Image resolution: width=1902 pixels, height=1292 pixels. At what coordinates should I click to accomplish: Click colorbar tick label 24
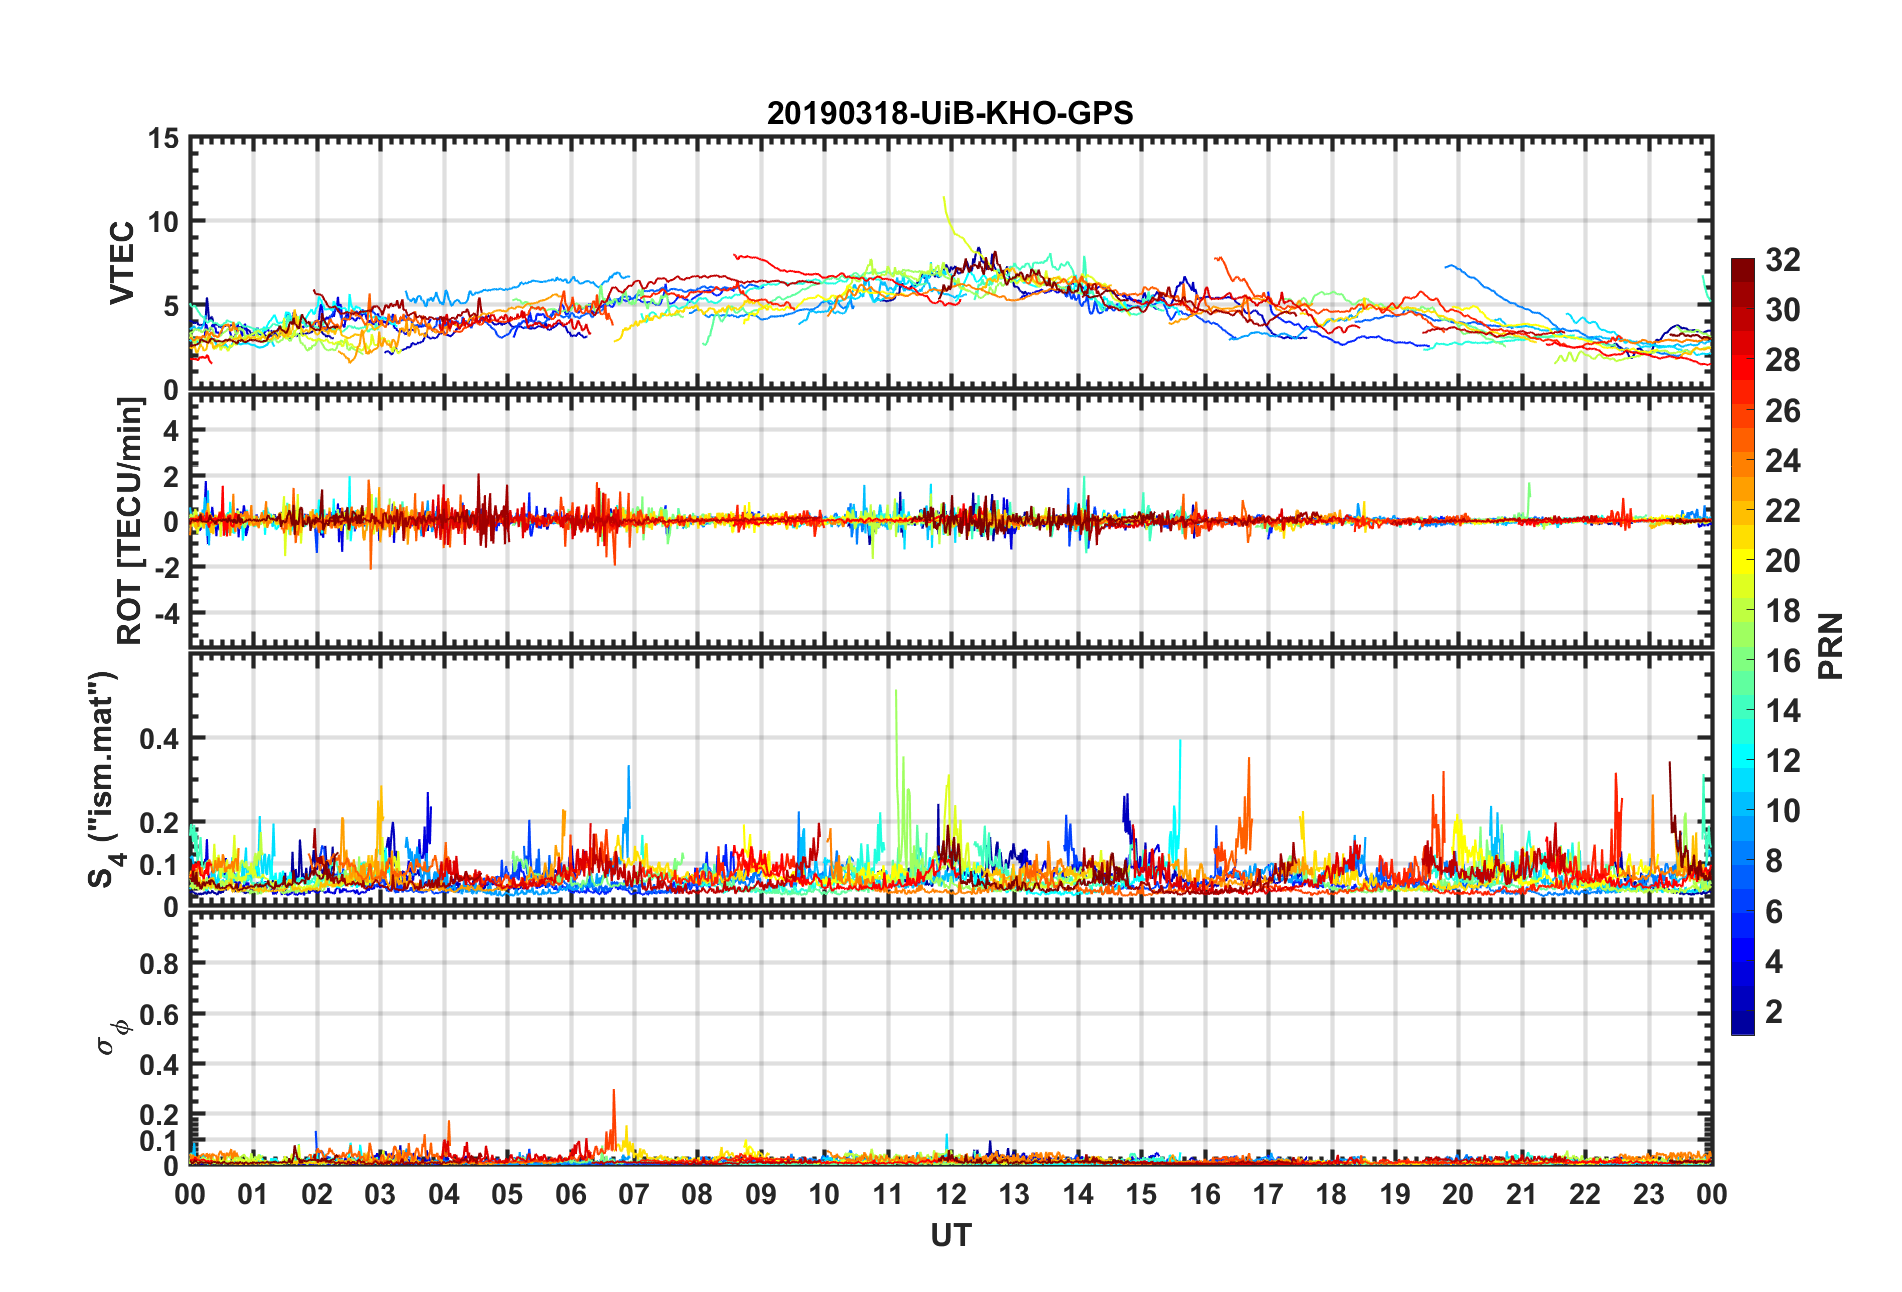coord(1782,461)
